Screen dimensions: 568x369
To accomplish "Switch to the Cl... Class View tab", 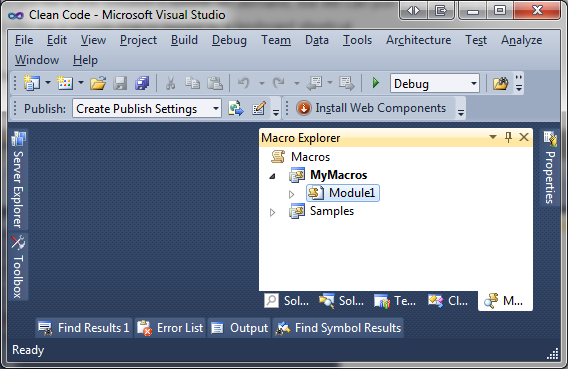I will click(x=448, y=301).
